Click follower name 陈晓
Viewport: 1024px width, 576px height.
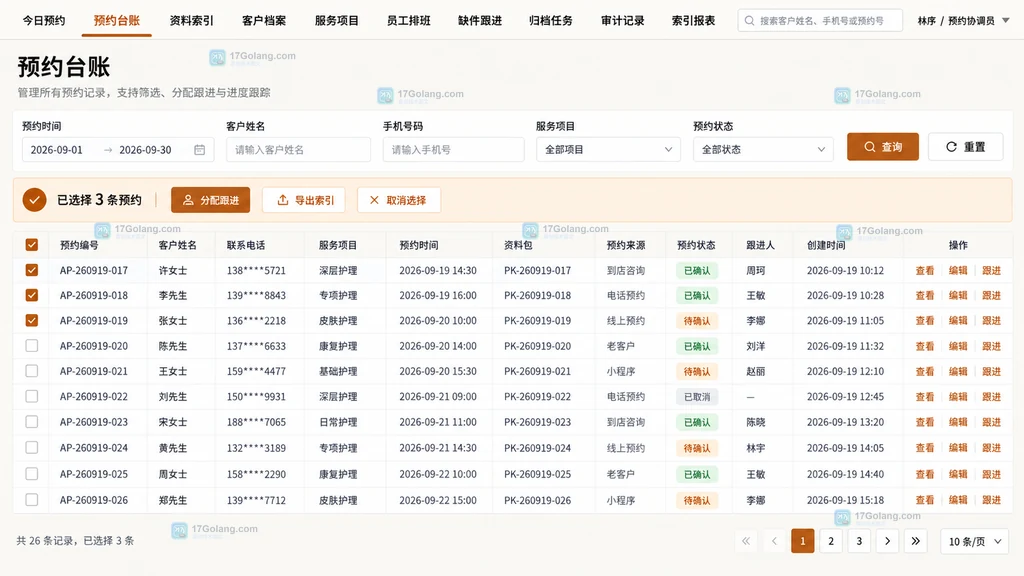click(756, 422)
